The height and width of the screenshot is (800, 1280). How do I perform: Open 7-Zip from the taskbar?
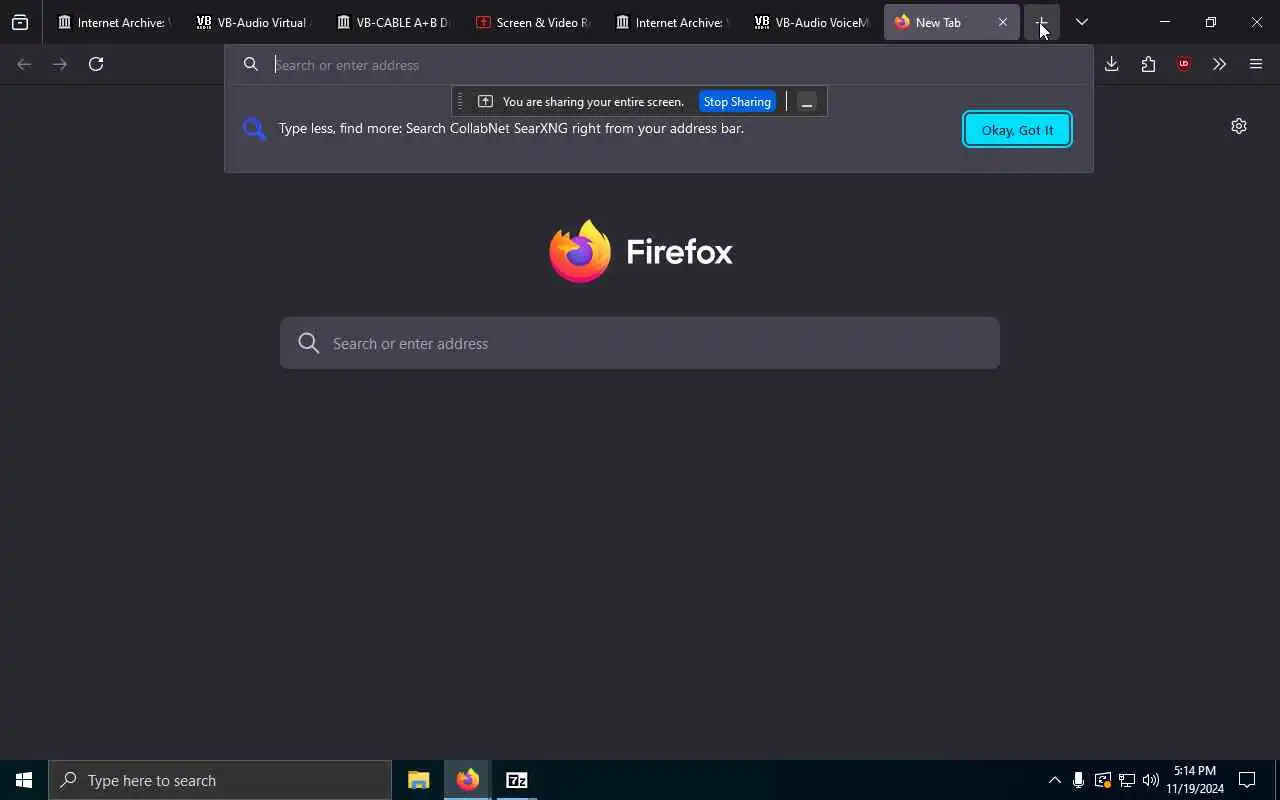[x=516, y=780]
